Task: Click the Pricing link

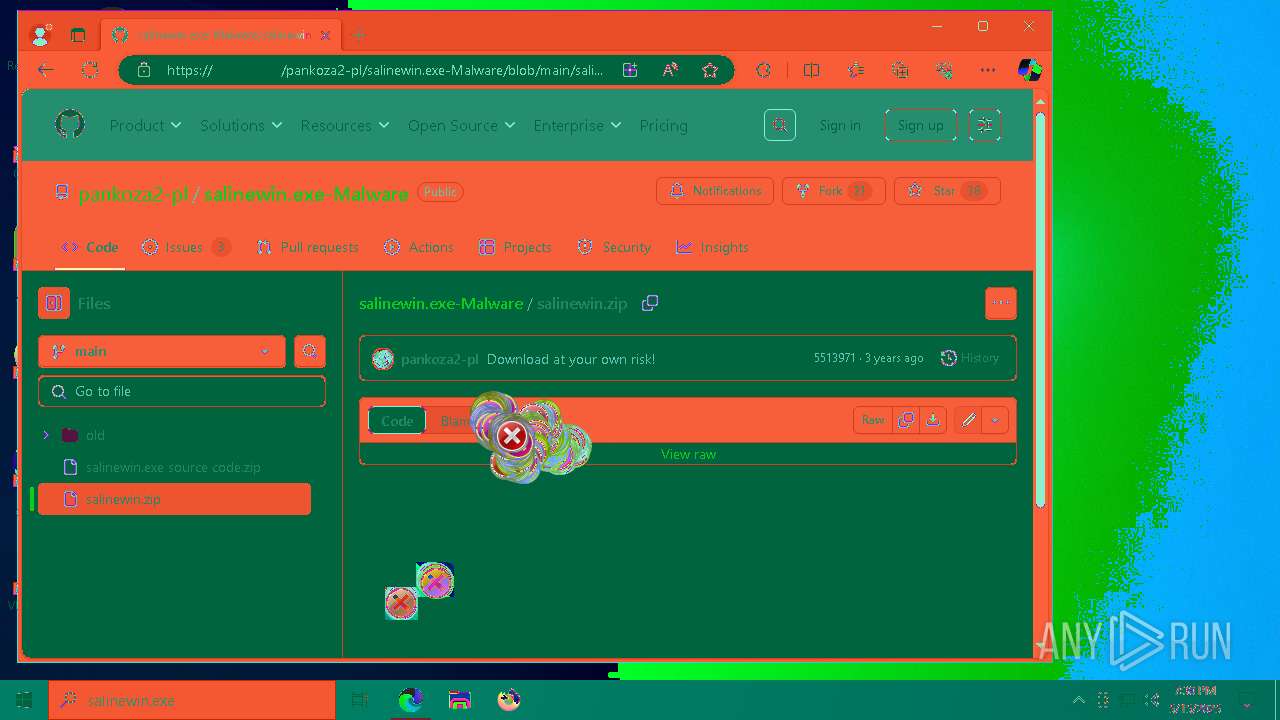Action: coord(663,125)
